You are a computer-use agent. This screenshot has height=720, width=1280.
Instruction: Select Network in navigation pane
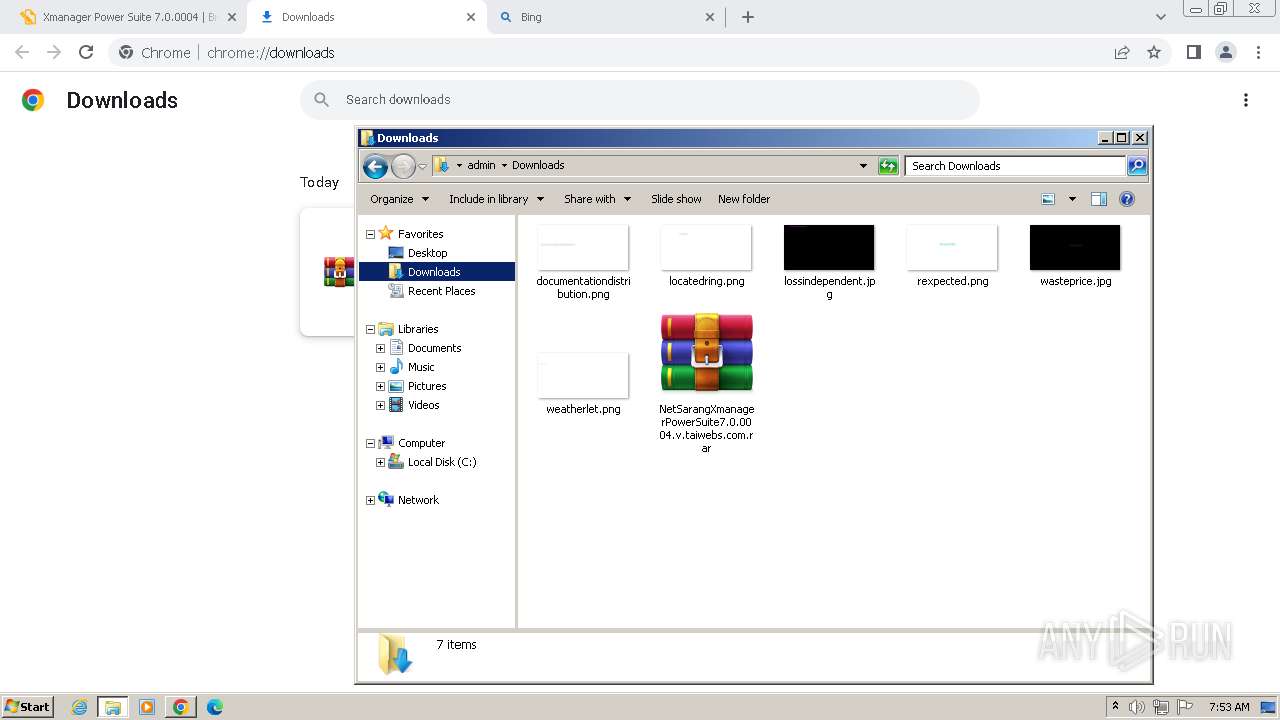point(418,500)
